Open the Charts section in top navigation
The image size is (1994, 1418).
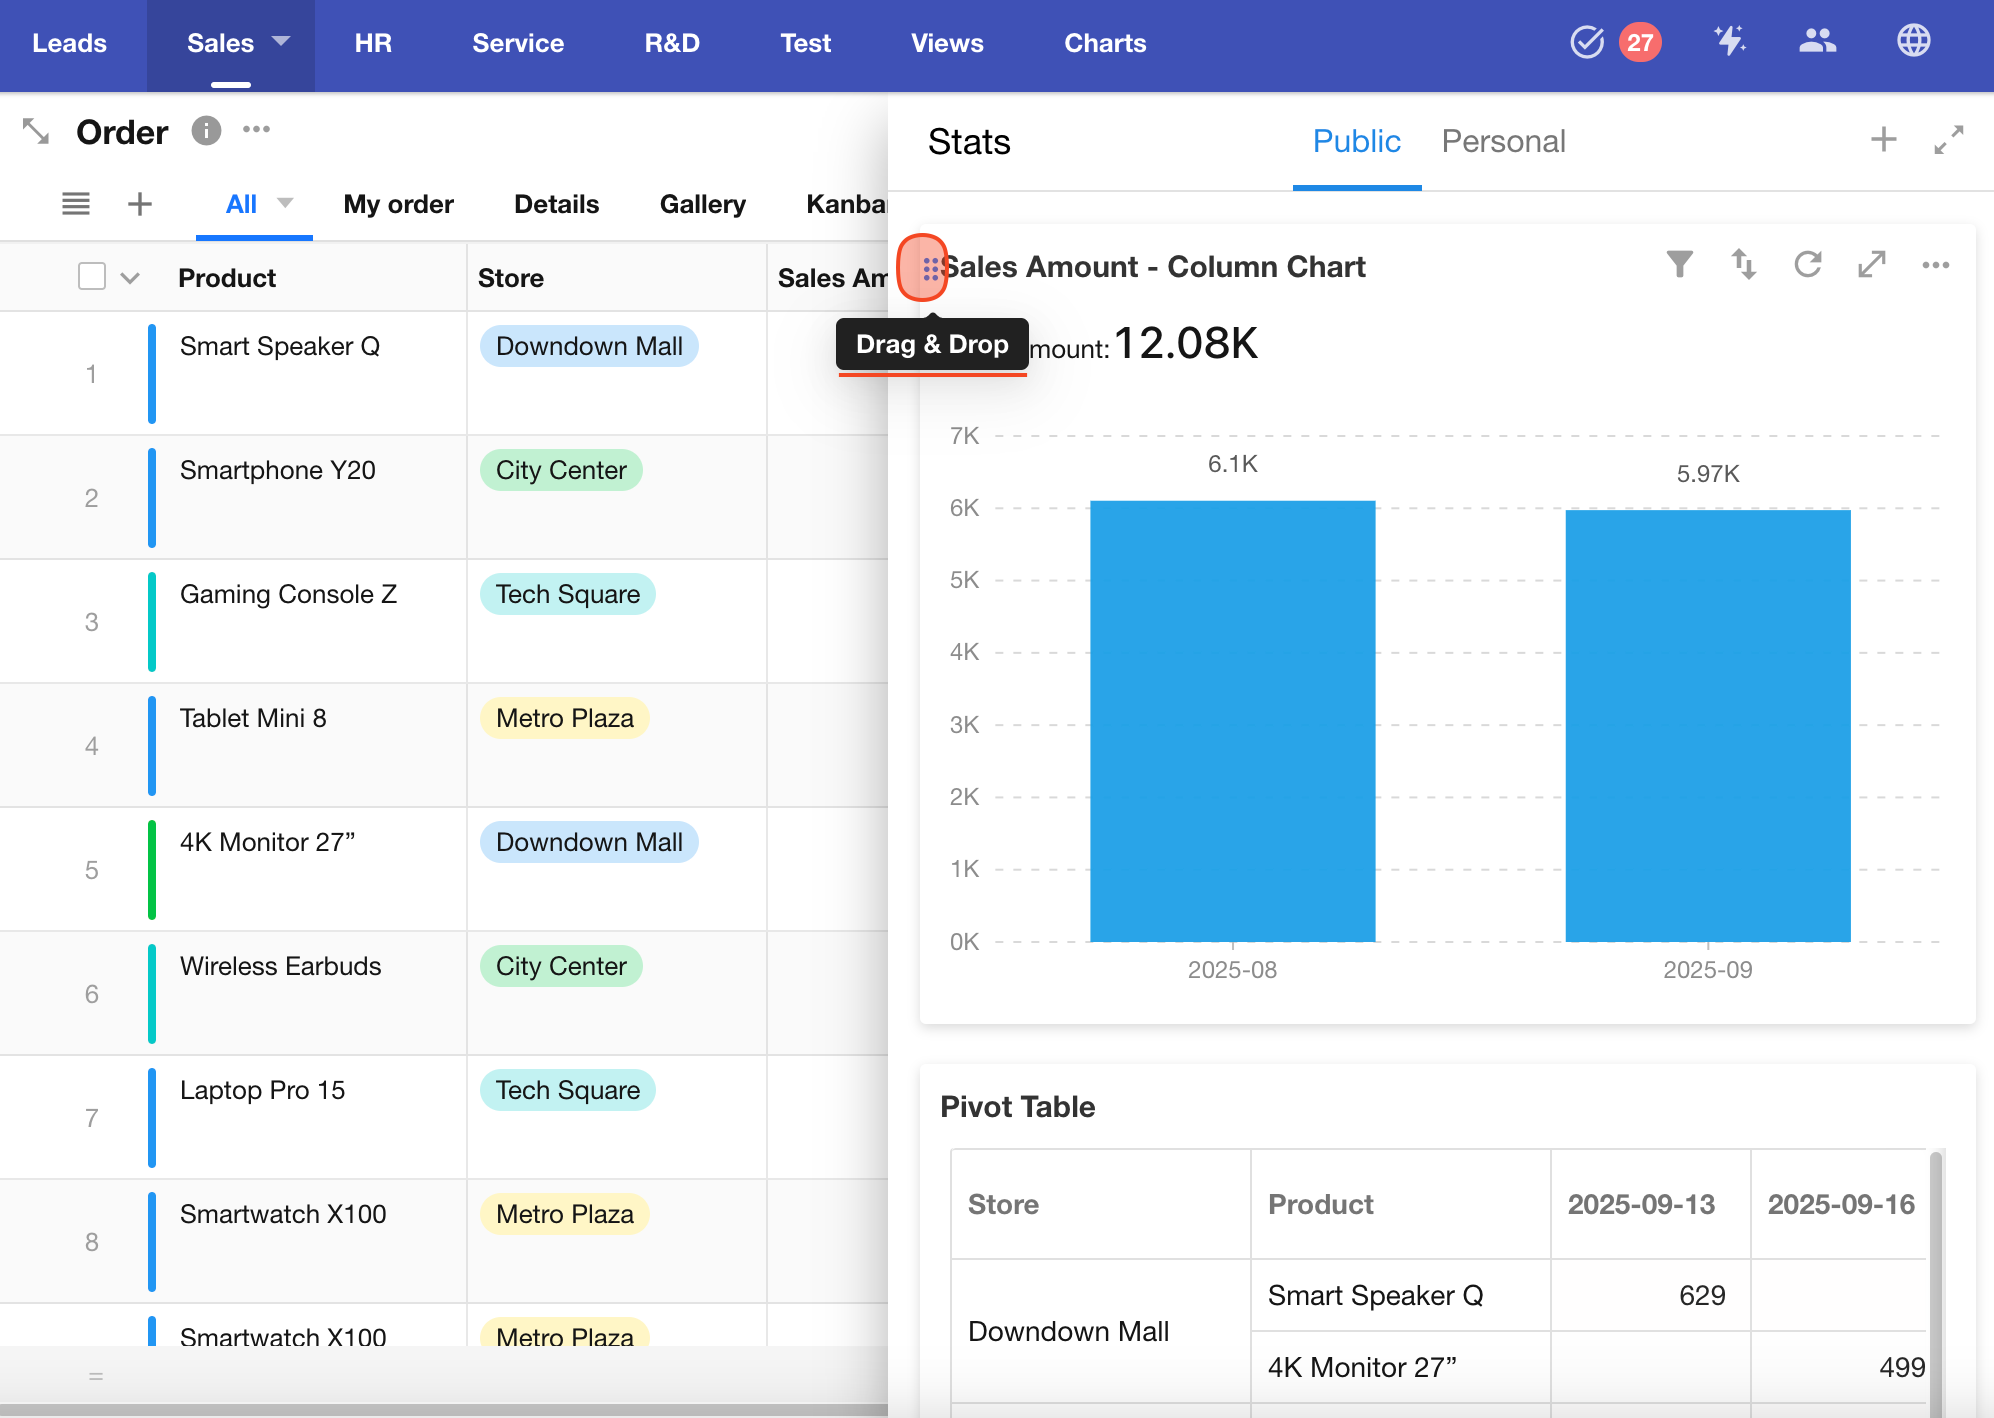tap(1105, 43)
